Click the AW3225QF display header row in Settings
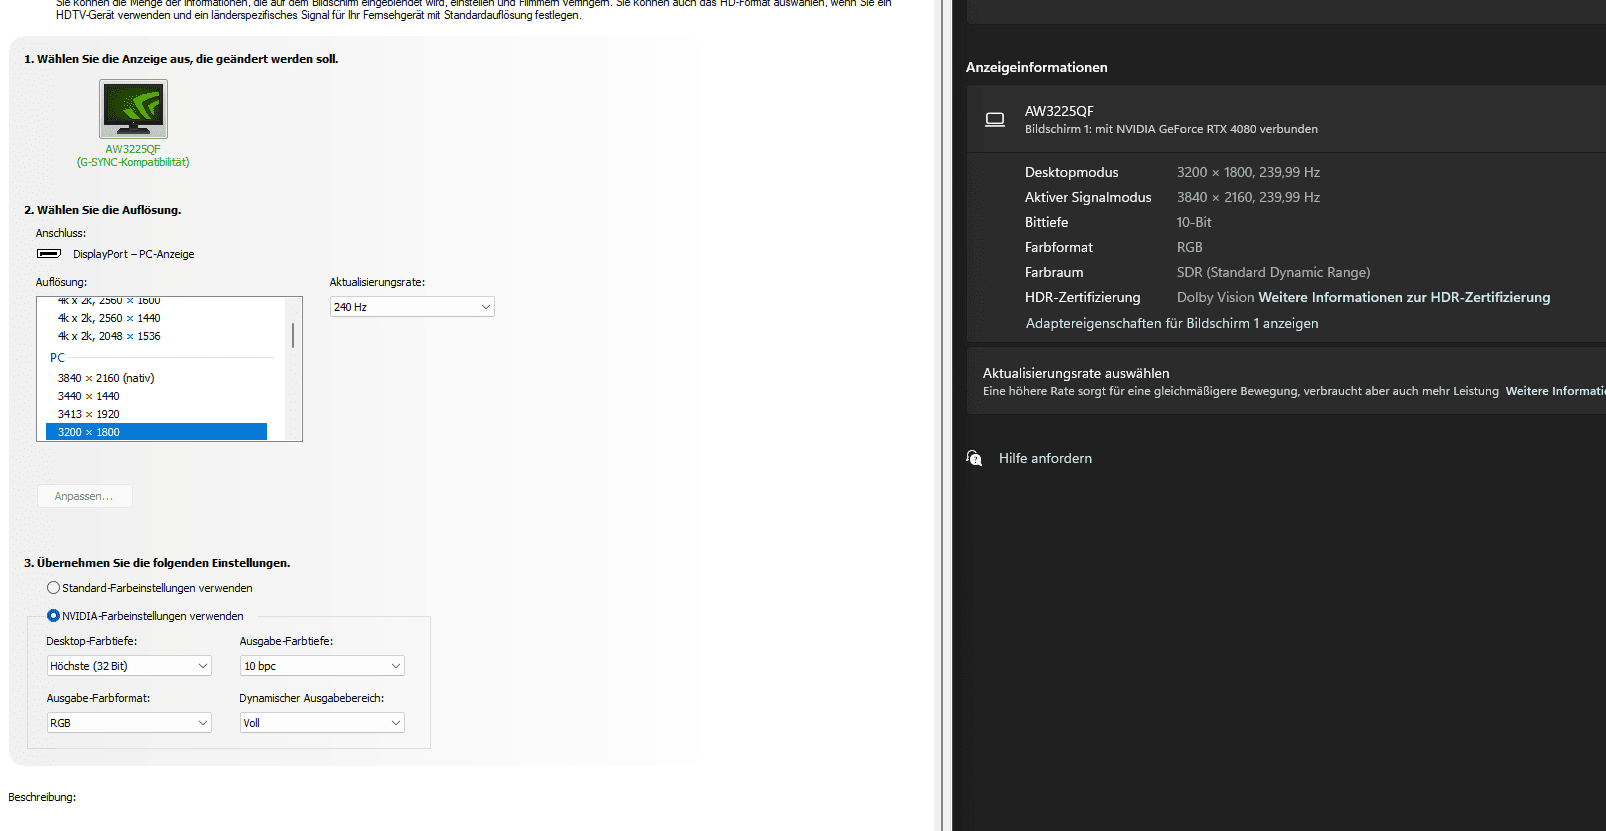The width and height of the screenshot is (1606, 831). pos(1286,118)
